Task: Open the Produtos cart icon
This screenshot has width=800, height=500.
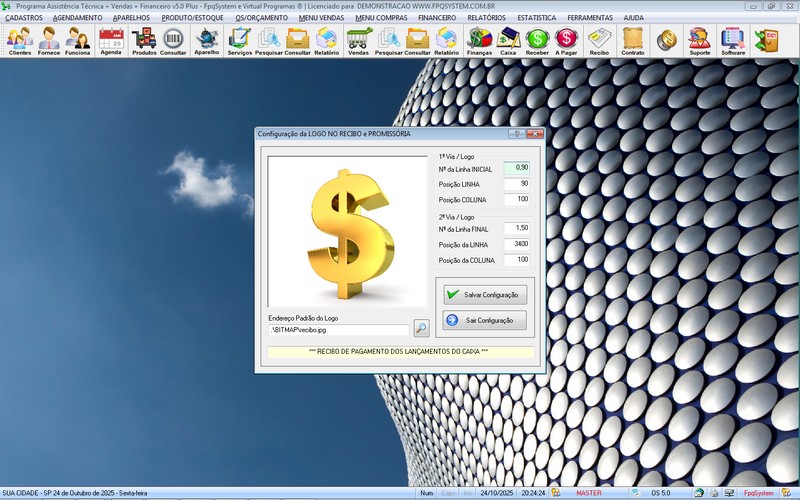Action: pos(144,41)
